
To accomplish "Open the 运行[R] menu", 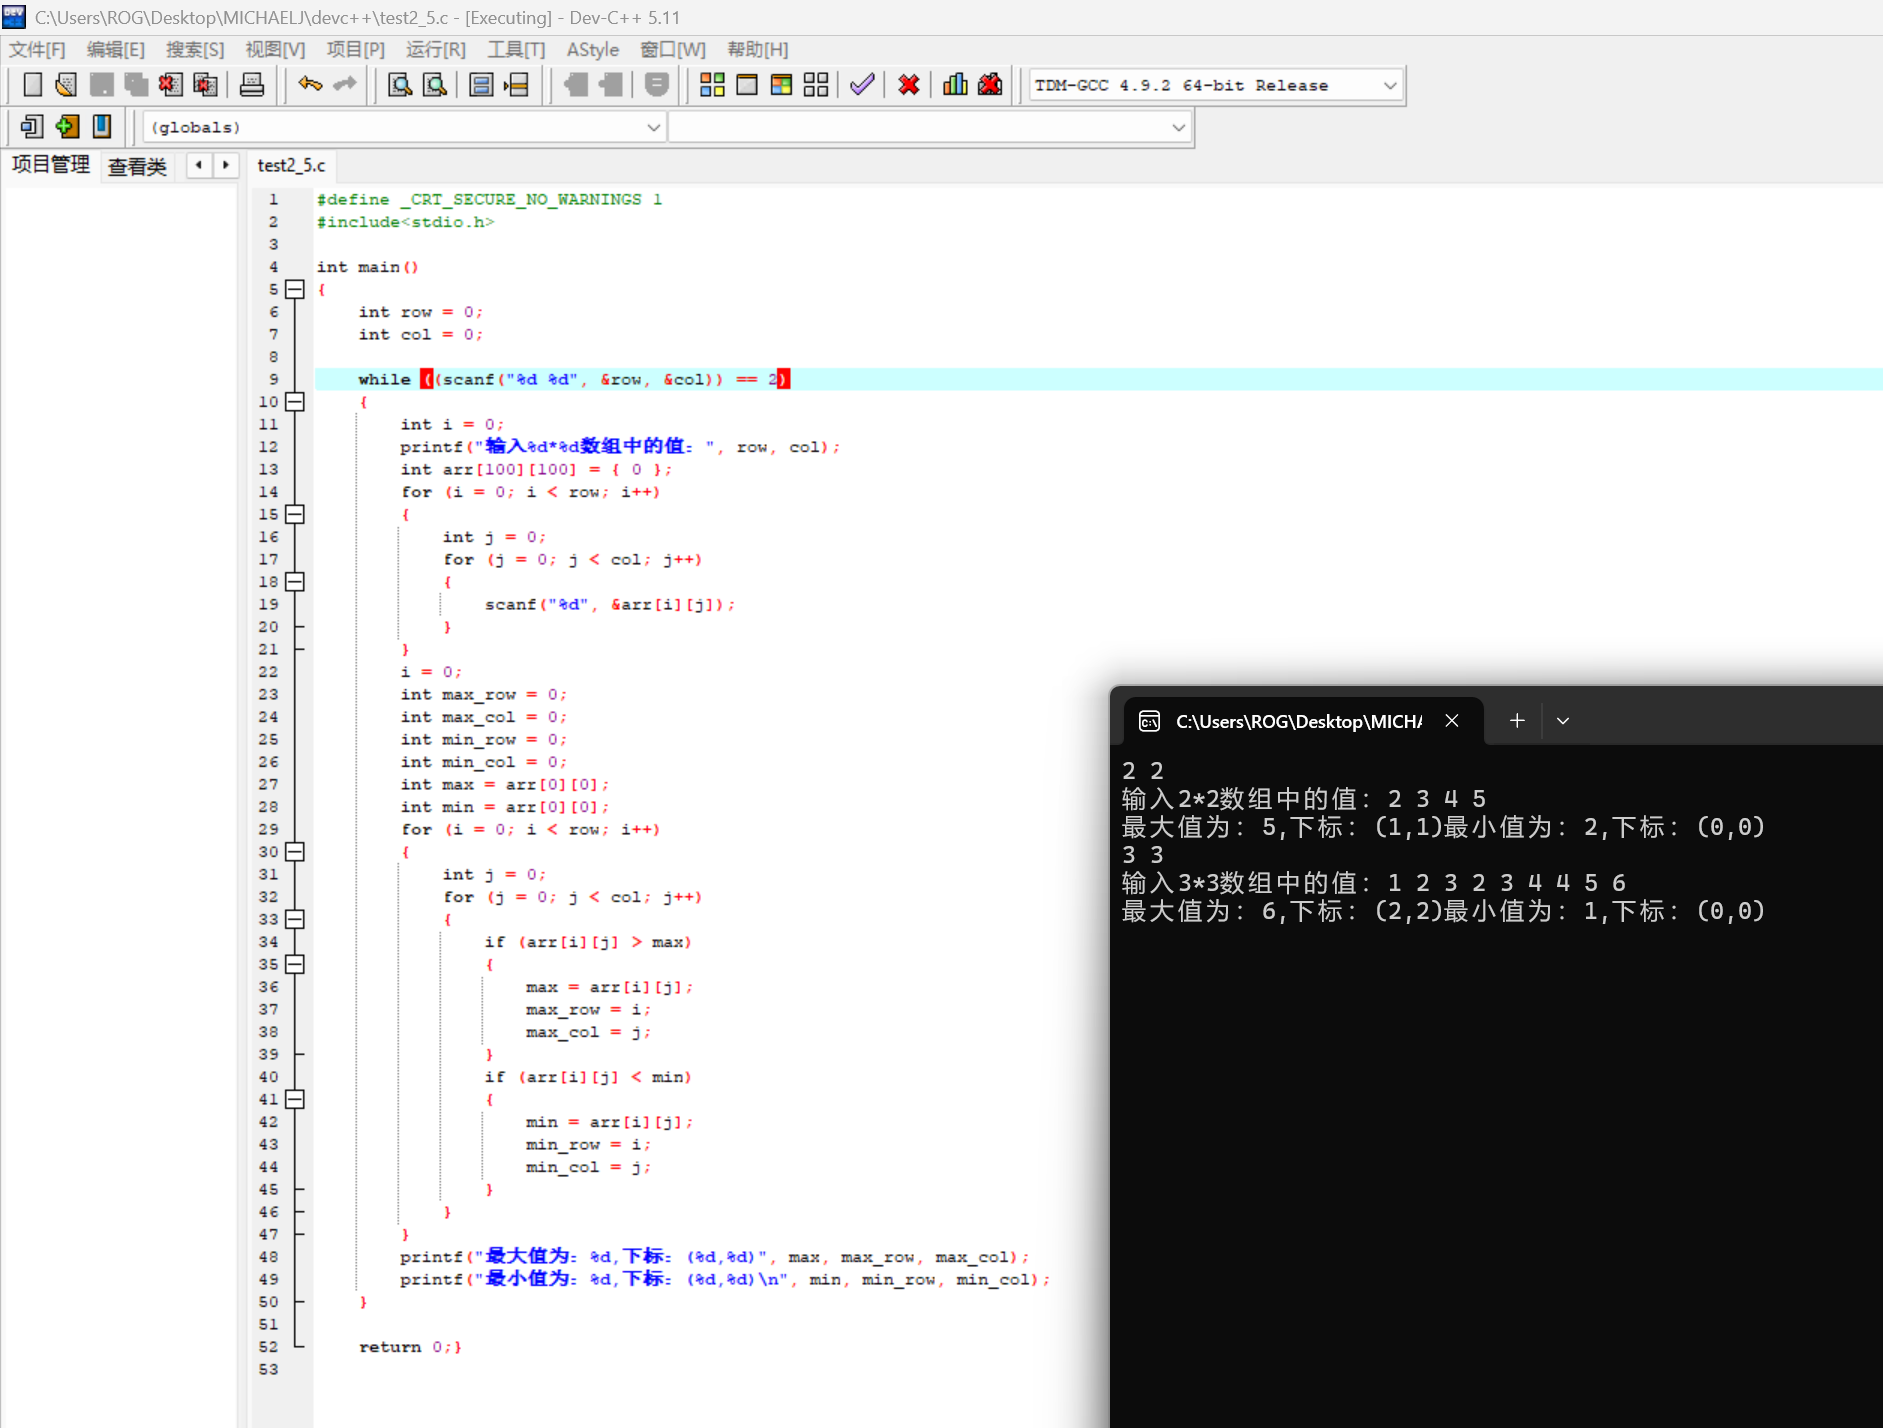I will pyautogui.click(x=435, y=50).
